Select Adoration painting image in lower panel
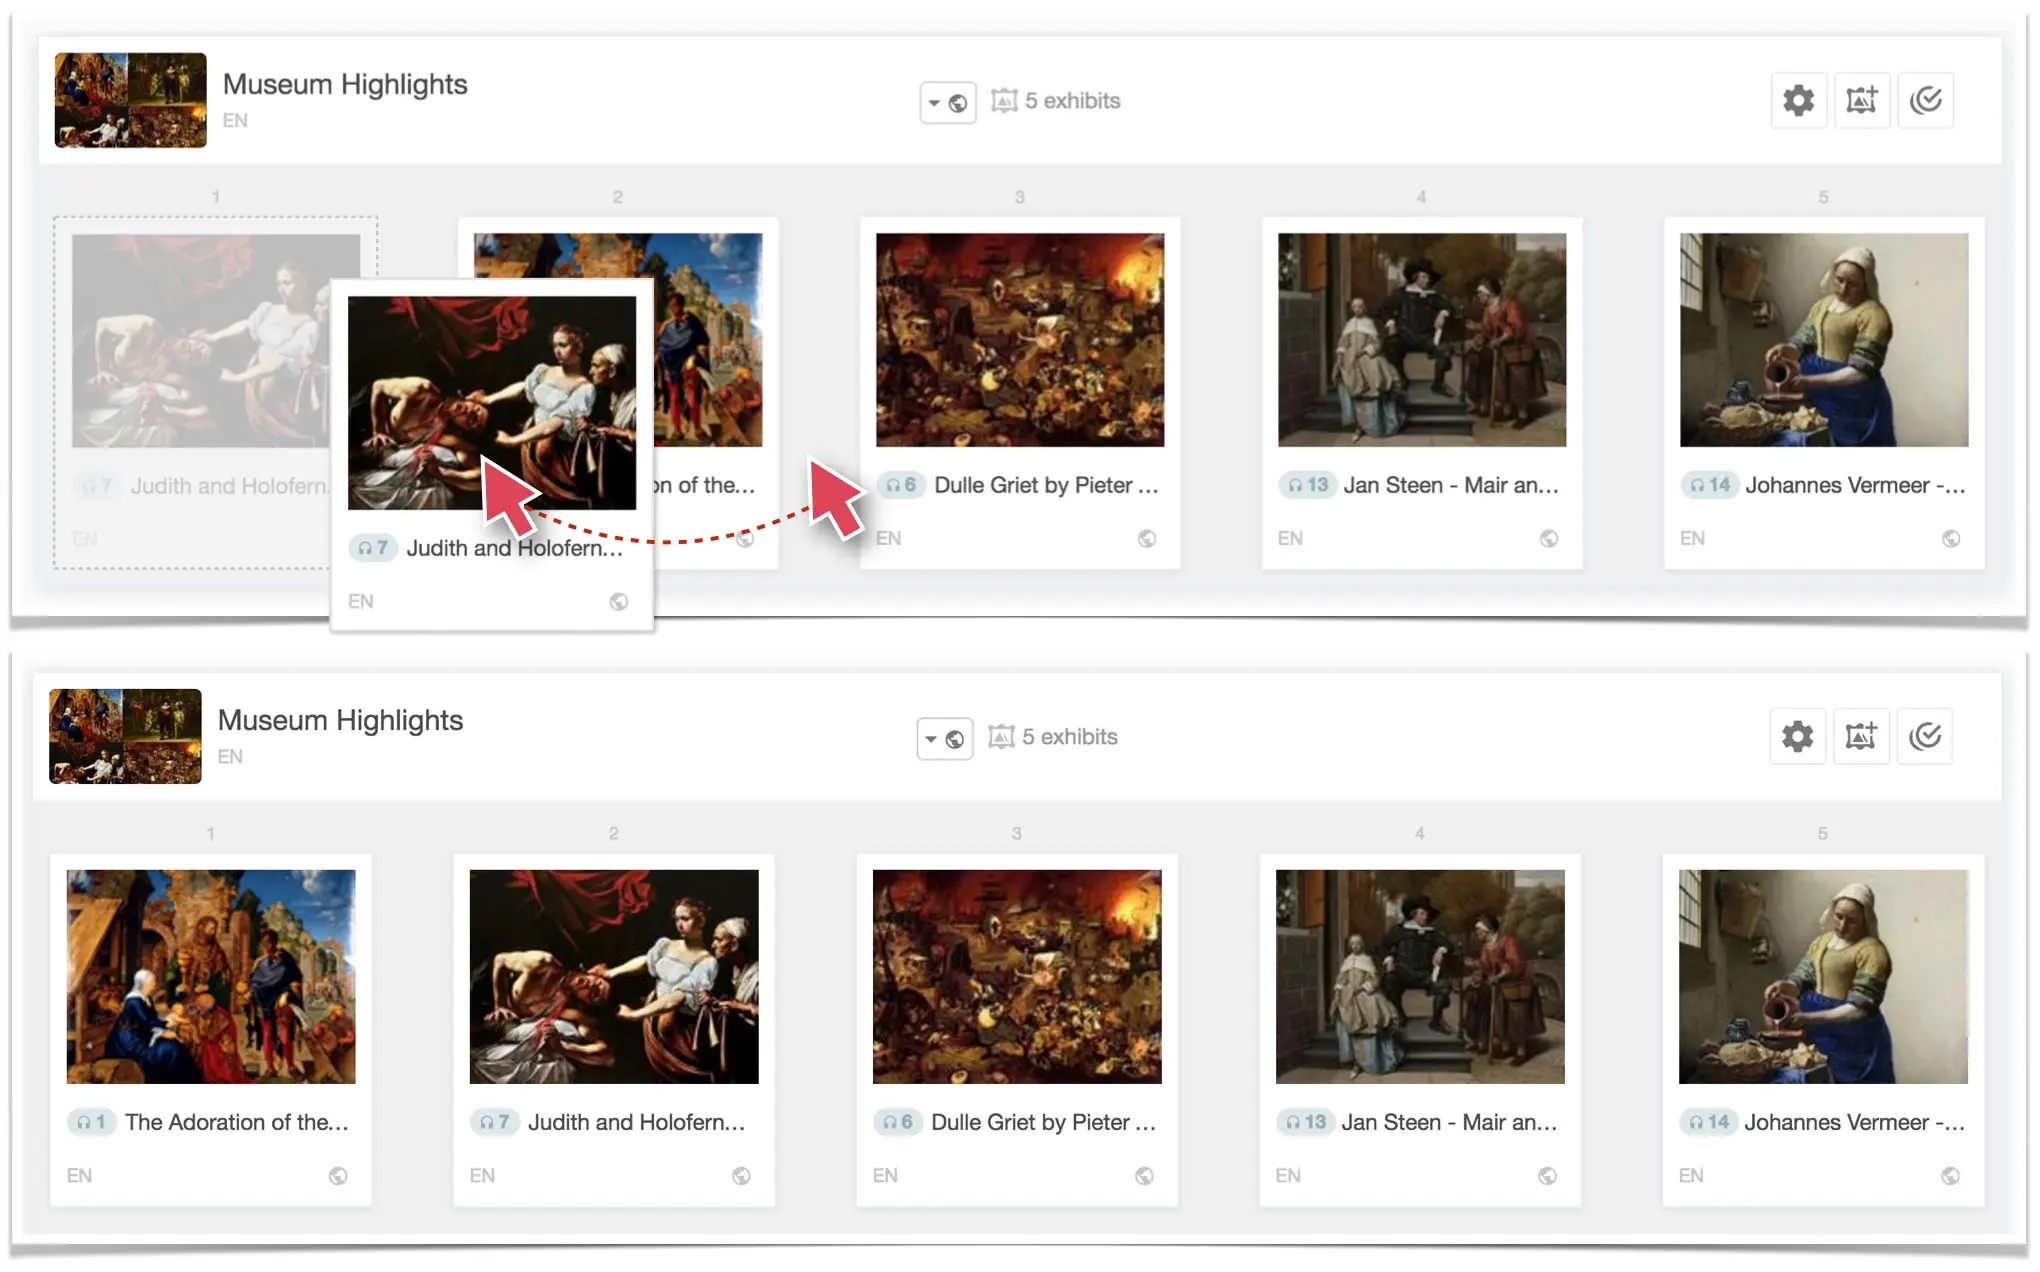The height and width of the screenshot is (1272, 2040). 211,977
